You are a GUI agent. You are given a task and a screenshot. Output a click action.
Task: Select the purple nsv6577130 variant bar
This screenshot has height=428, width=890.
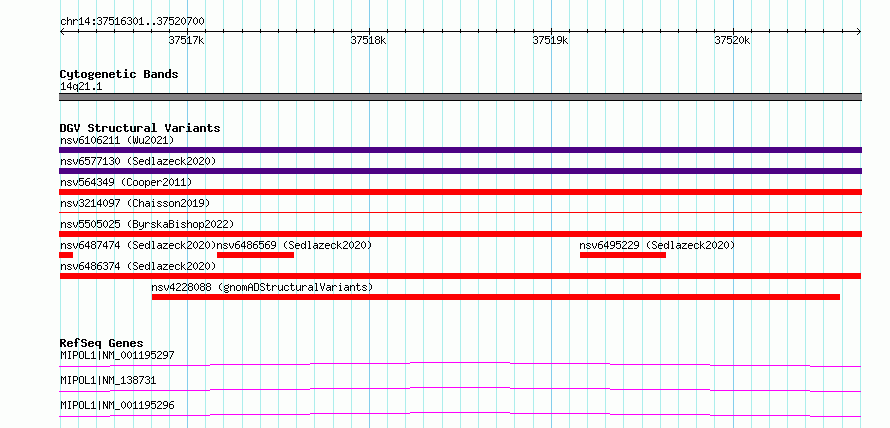(460, 171)
